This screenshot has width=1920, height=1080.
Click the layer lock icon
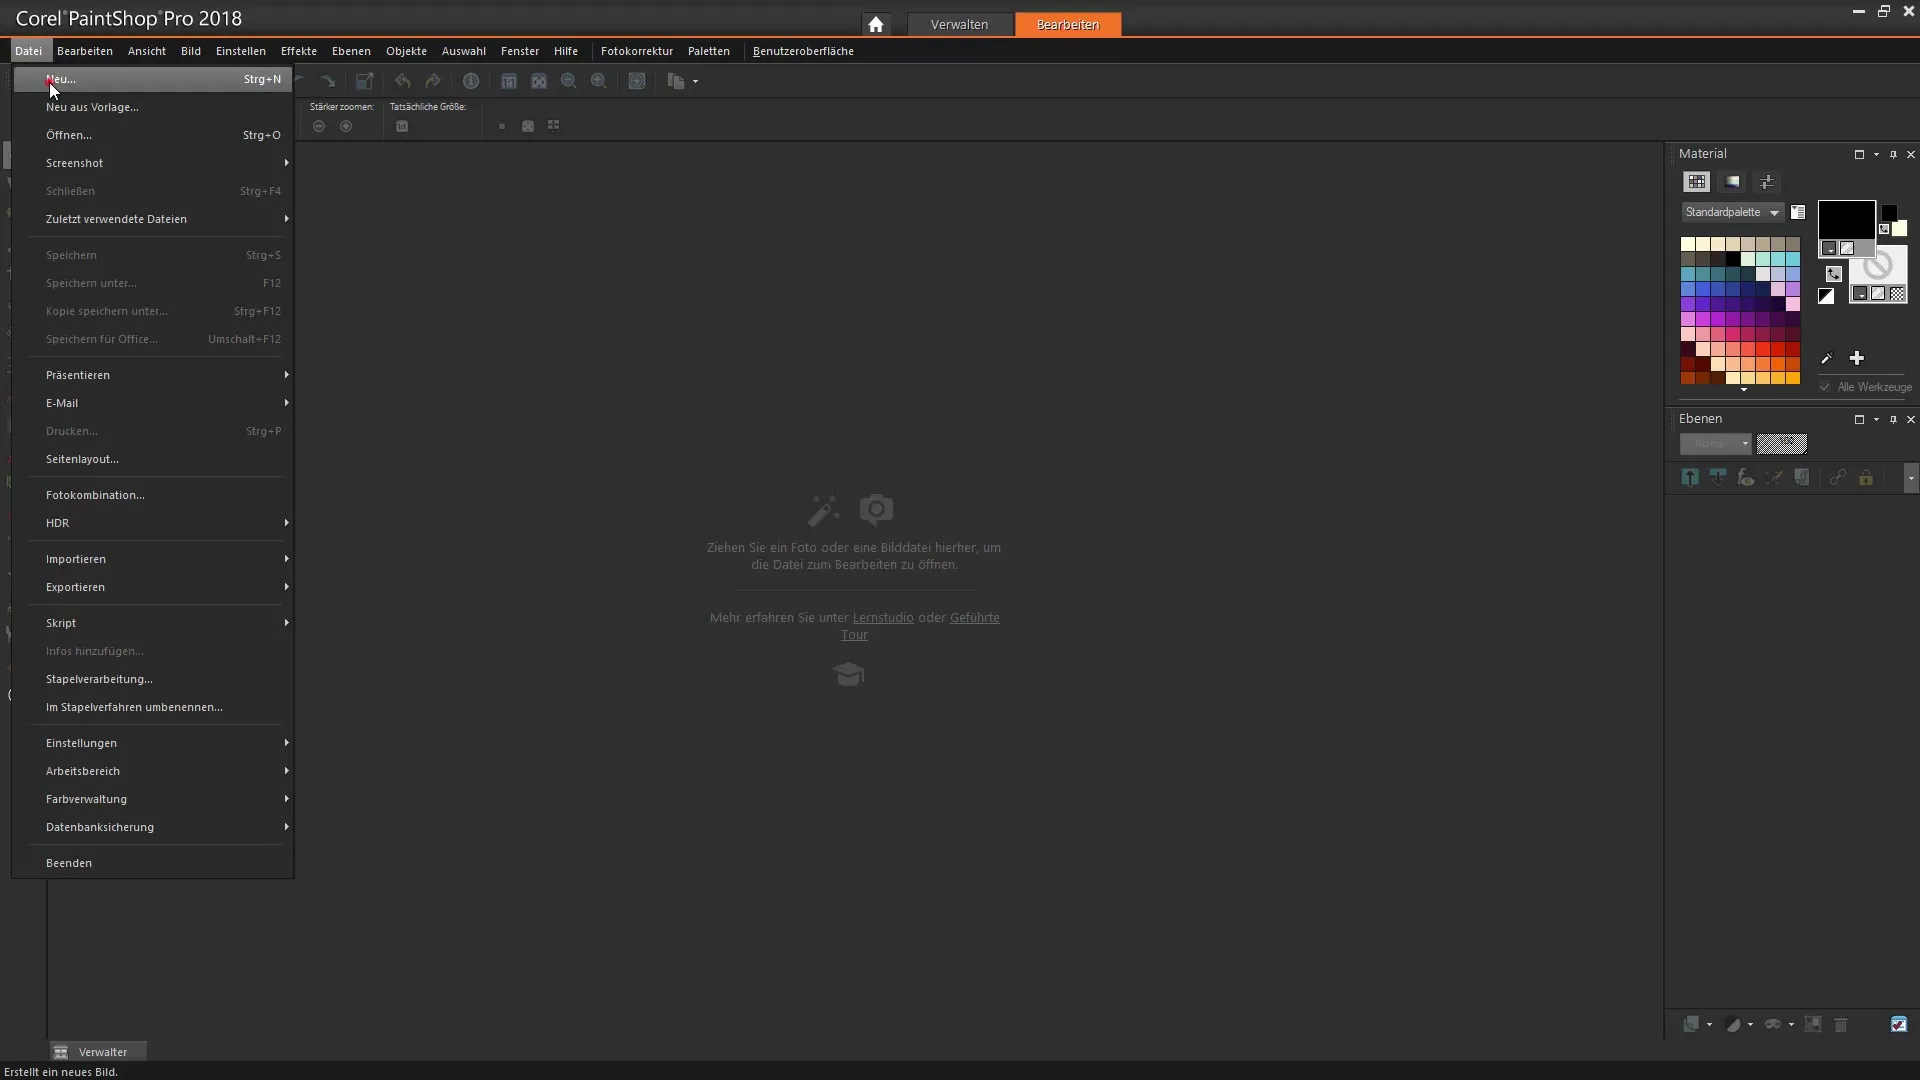pos(1866,478)
